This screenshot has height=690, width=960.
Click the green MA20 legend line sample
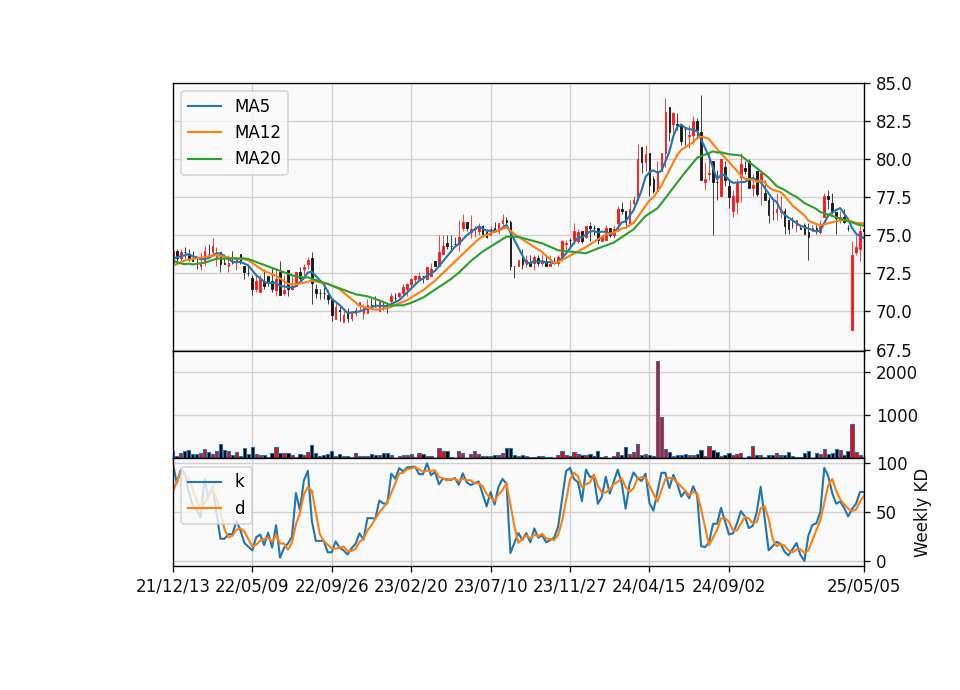pos(204,159)
